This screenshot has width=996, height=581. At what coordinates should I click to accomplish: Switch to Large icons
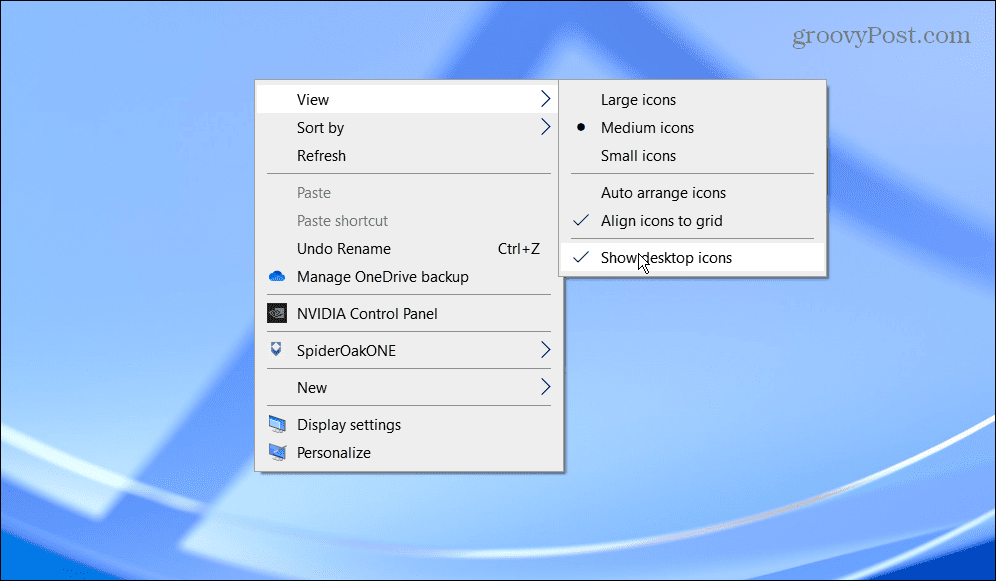637,99
